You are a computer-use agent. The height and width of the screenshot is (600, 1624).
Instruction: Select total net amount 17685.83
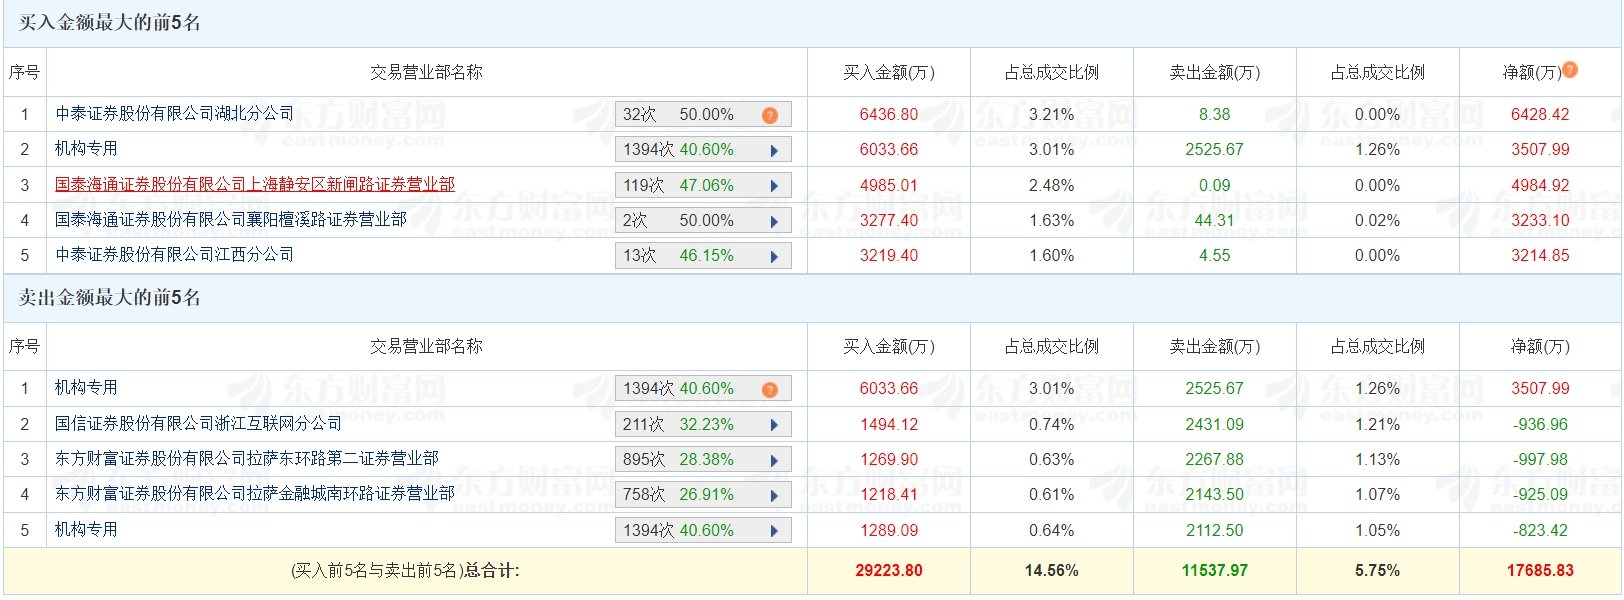[1540, 571]
